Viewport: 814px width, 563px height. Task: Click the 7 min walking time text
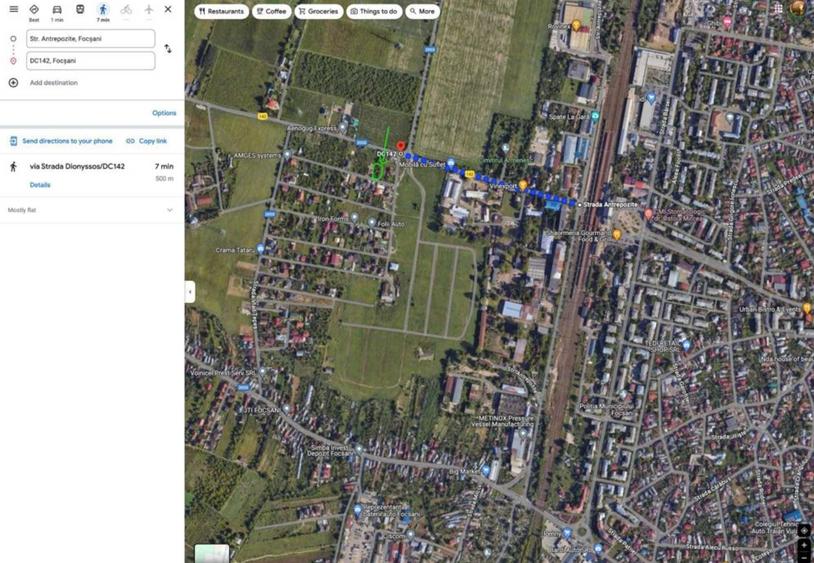(164, 167)
